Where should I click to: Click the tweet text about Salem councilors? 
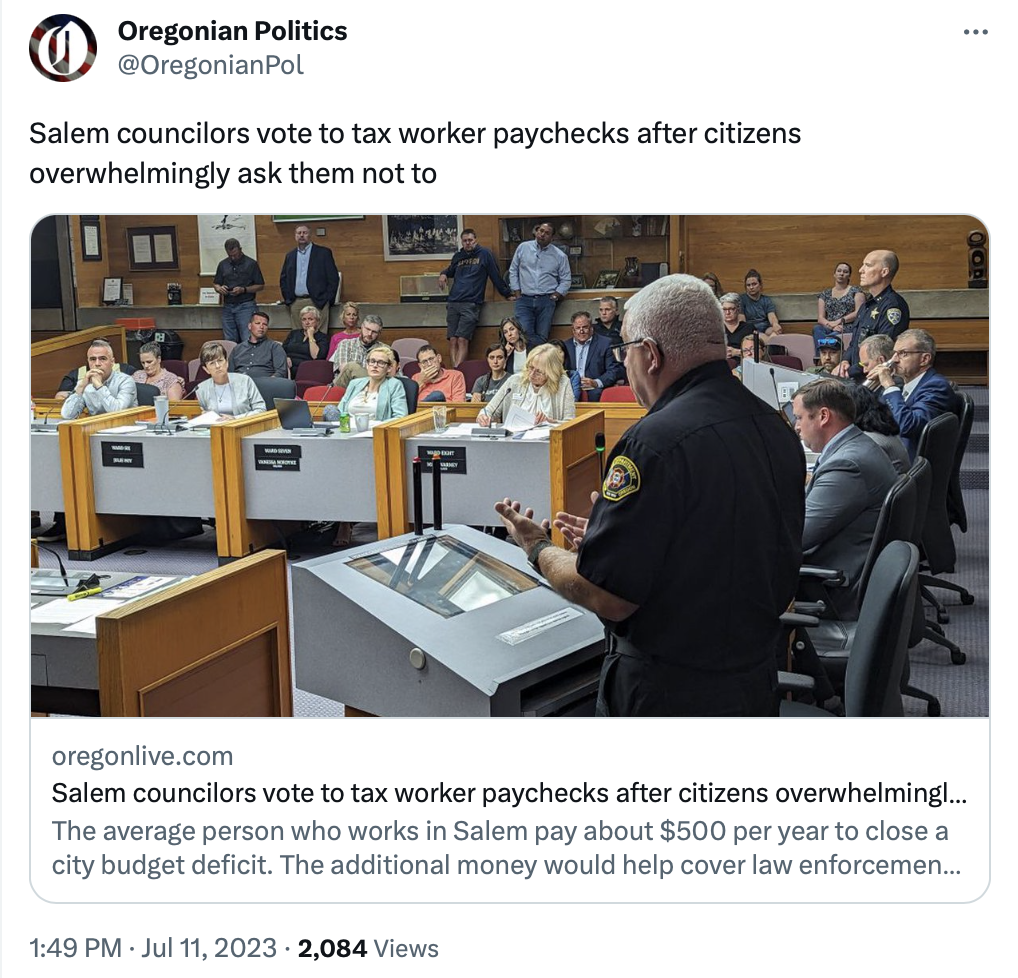(x=415, y=153)
